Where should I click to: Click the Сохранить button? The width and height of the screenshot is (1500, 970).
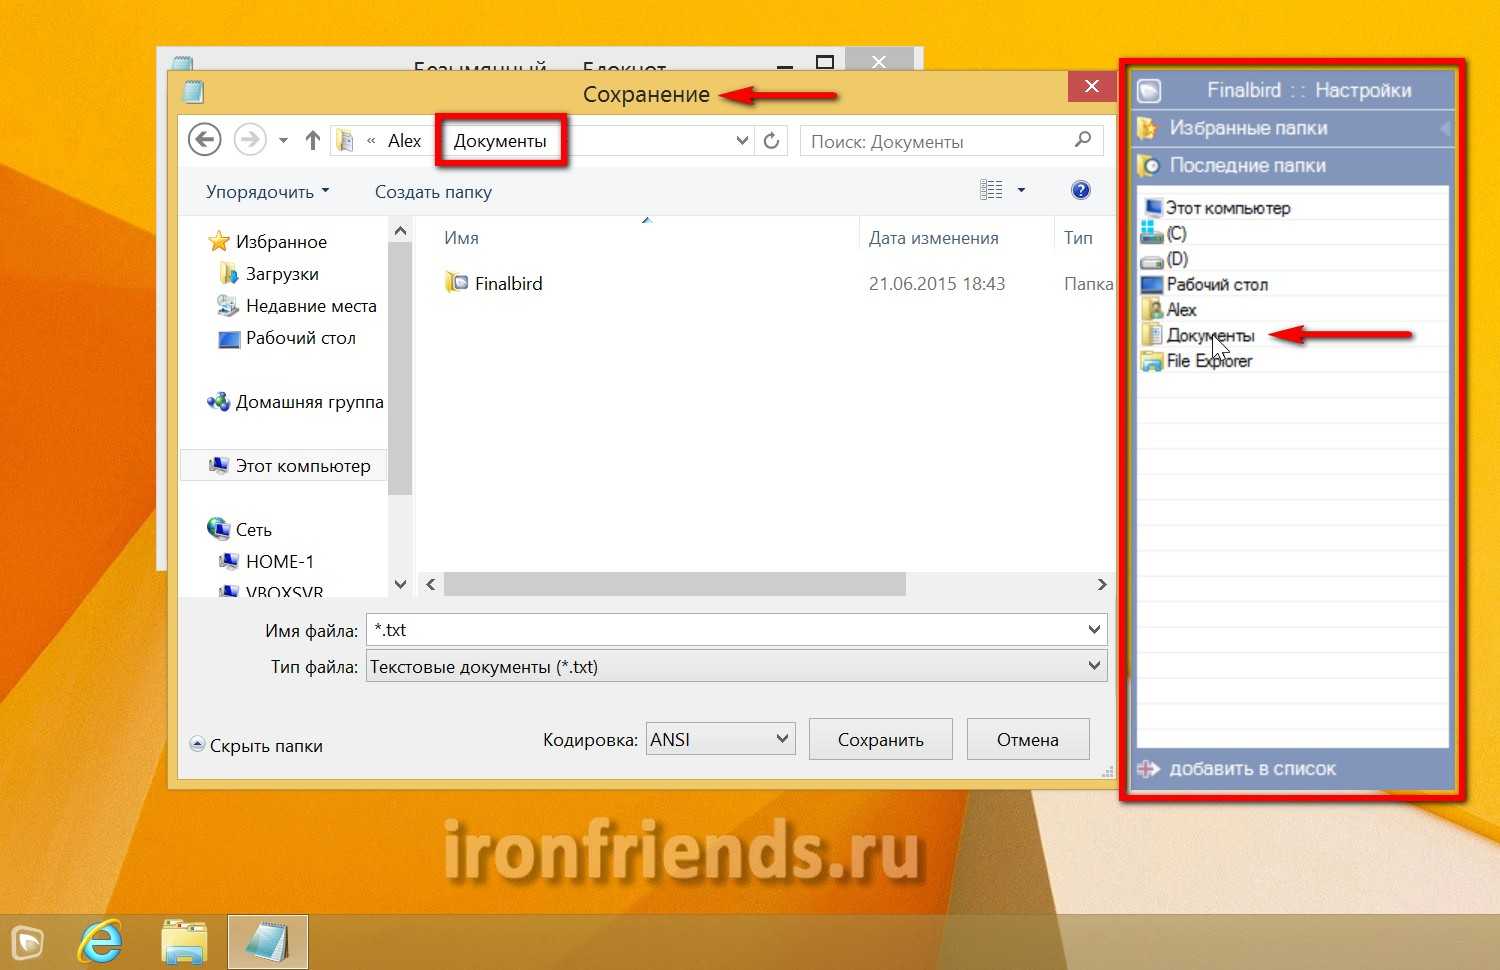881,740
